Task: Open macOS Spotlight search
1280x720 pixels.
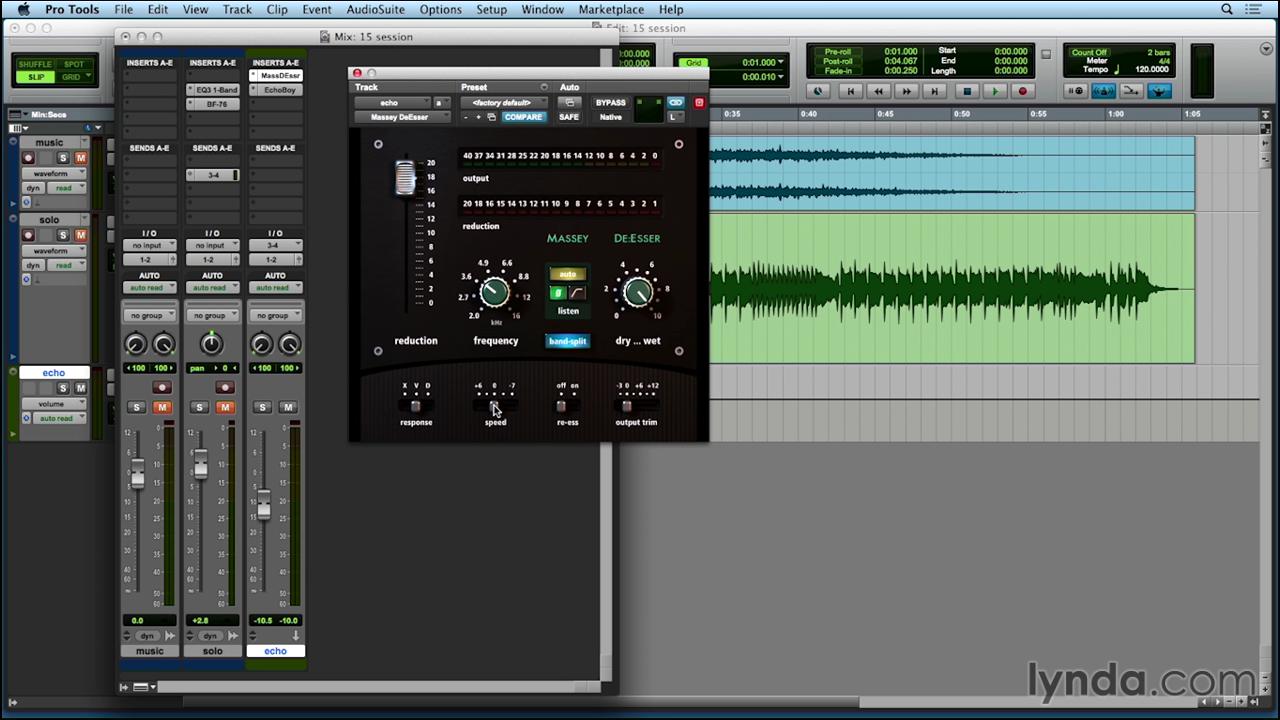Action: [1227, 10]
